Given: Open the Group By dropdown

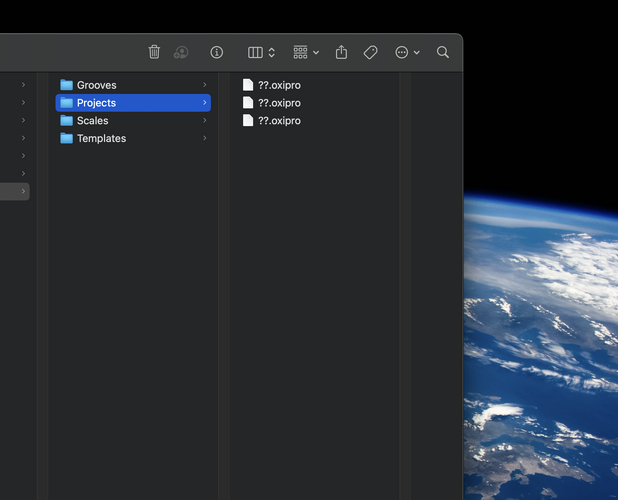Looking at the screenshot, I should coord(305,52).
